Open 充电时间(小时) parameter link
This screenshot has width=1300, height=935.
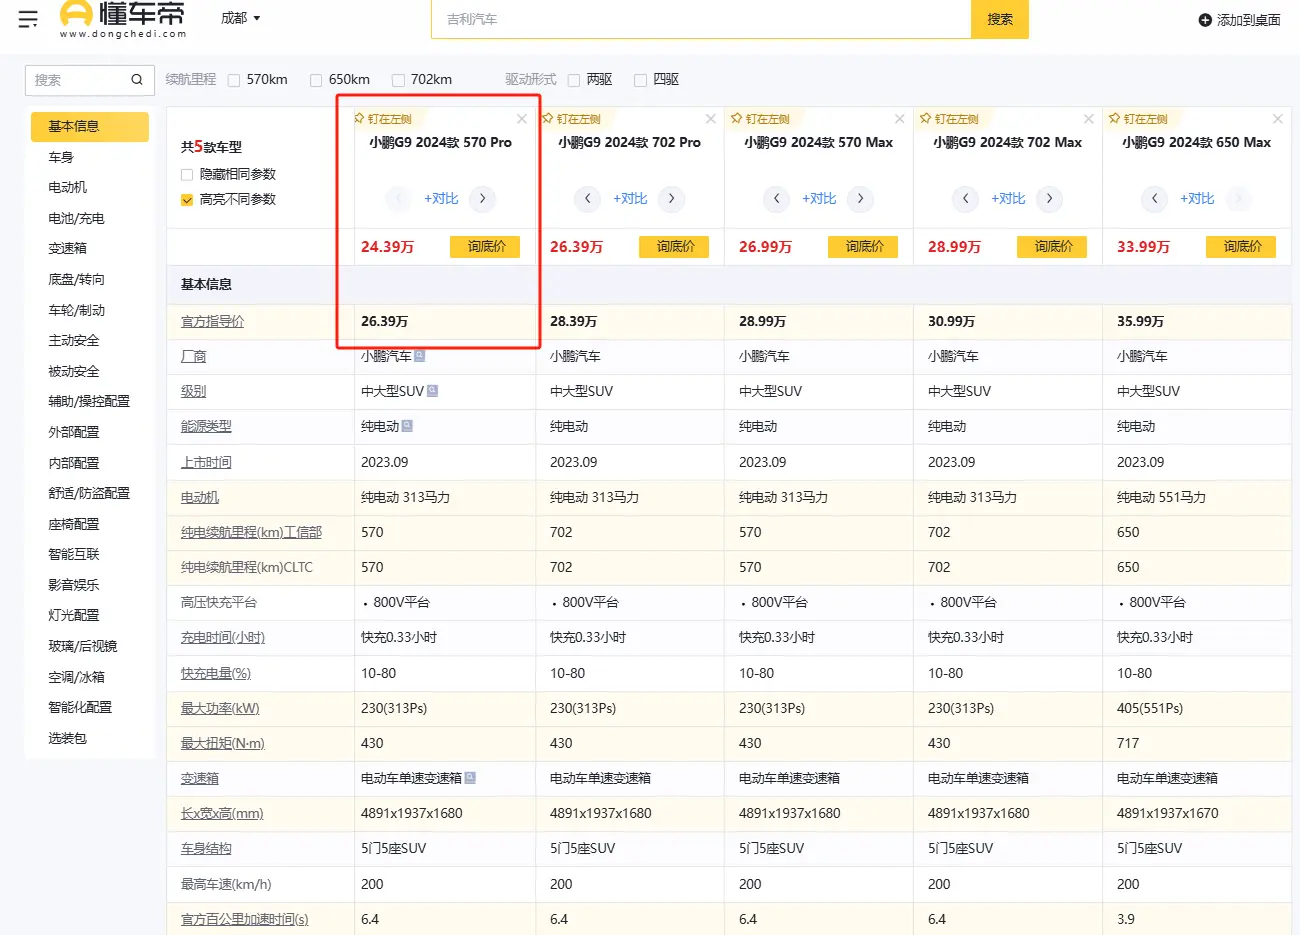tap(223, 637)
